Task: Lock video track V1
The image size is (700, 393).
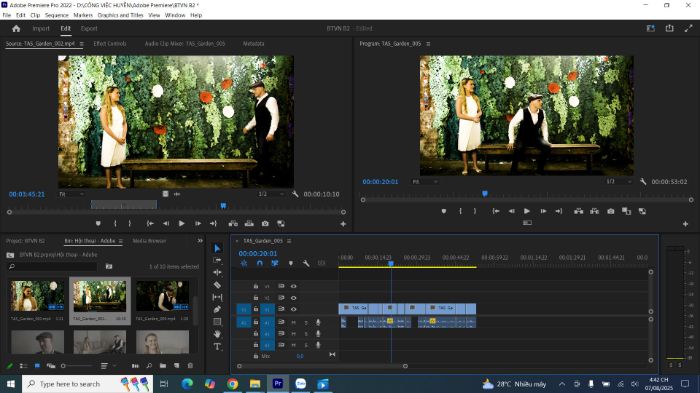Action: coord(256,309)
